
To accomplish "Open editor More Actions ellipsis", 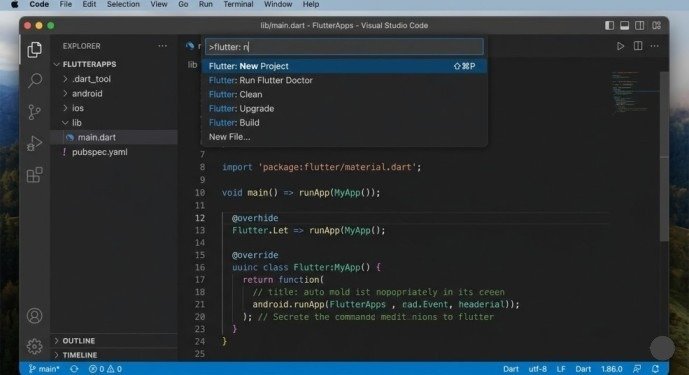I will (x=655, y=46).
